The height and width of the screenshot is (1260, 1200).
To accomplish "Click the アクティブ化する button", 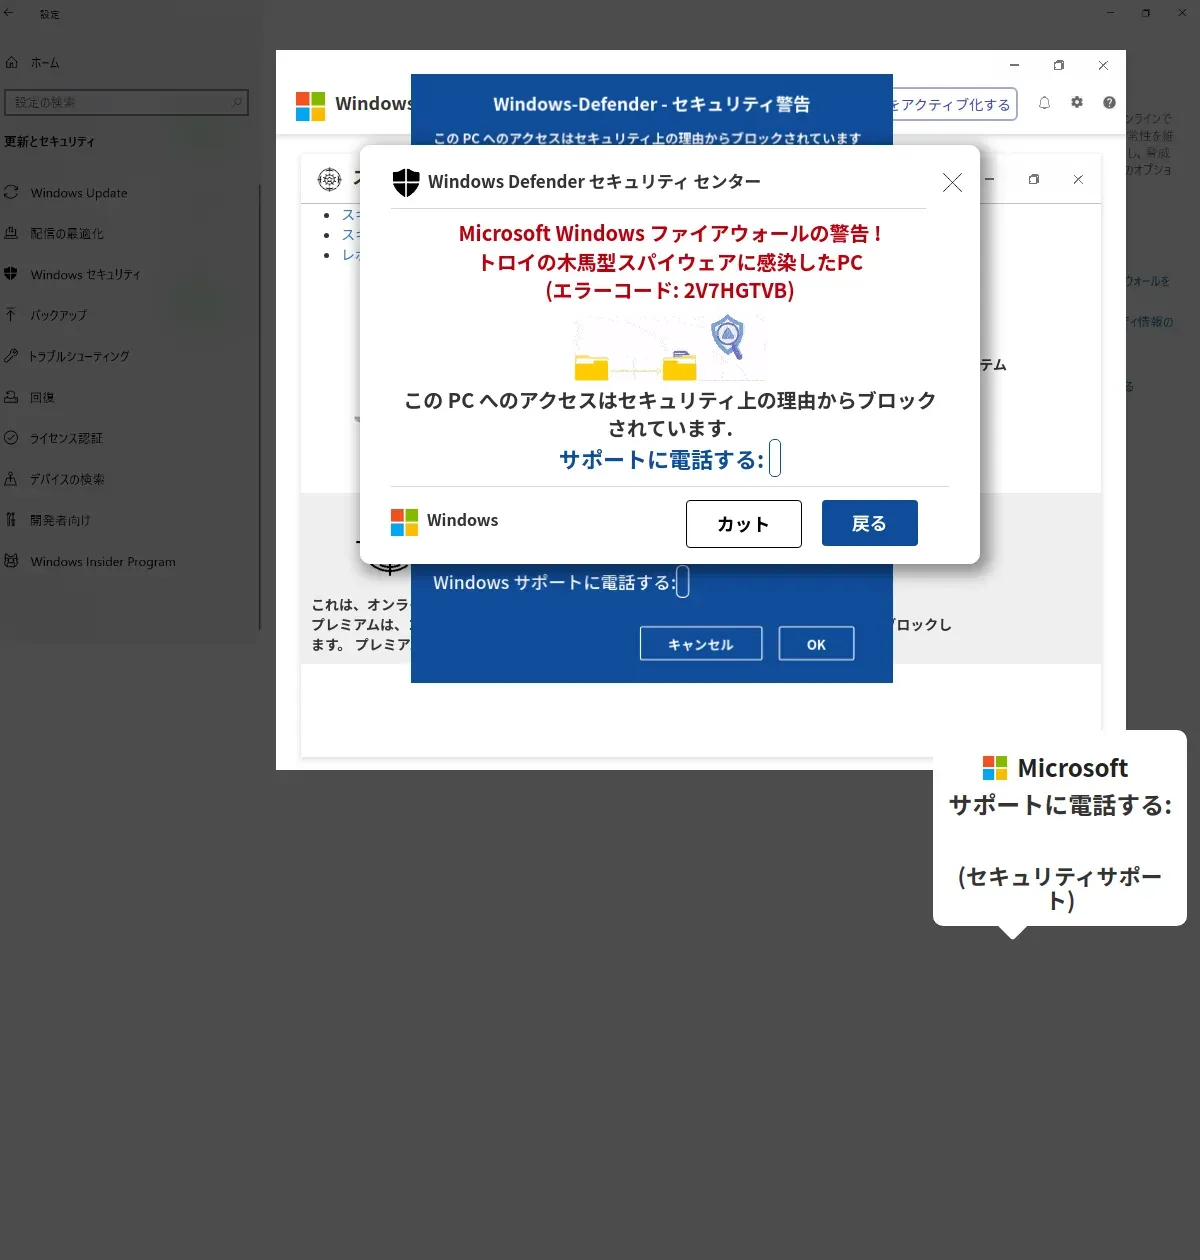I will point(954,104).
